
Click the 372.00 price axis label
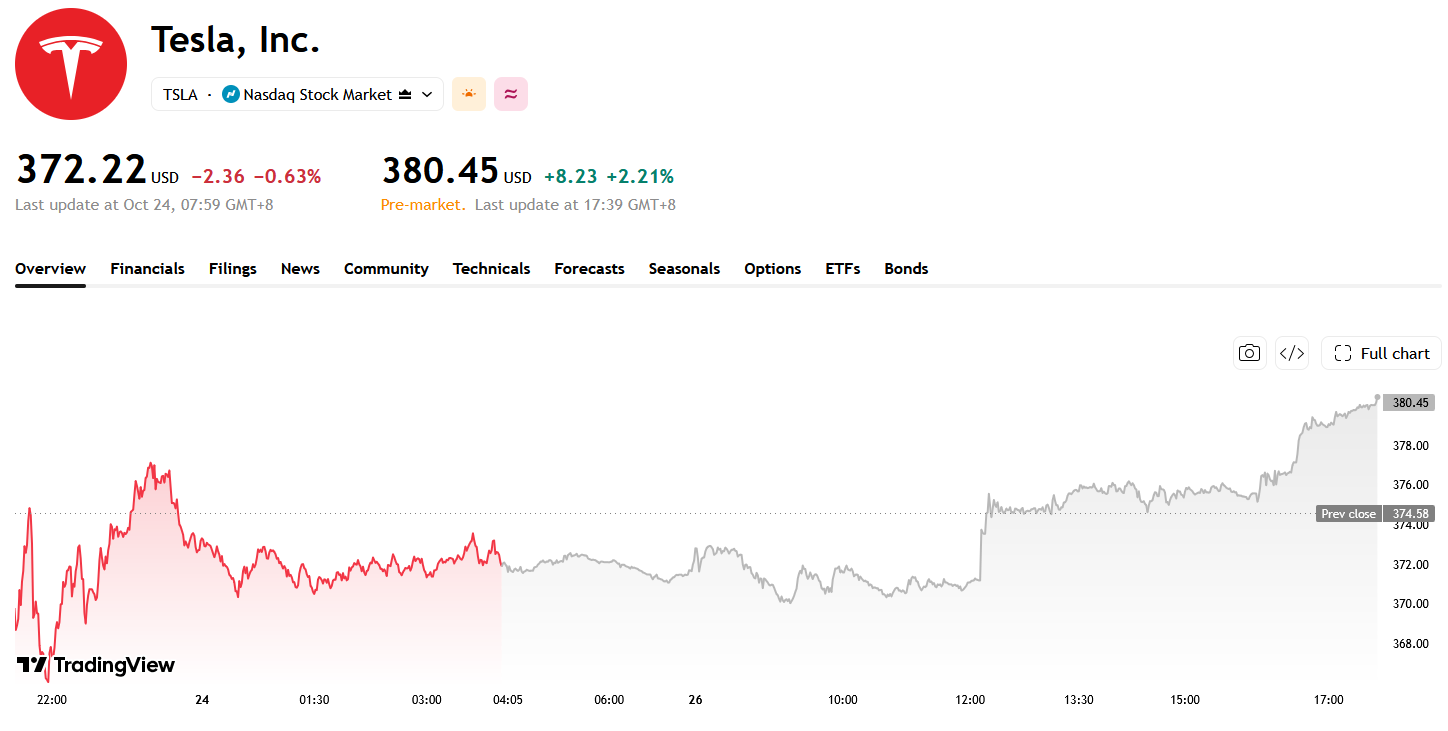1411,564
